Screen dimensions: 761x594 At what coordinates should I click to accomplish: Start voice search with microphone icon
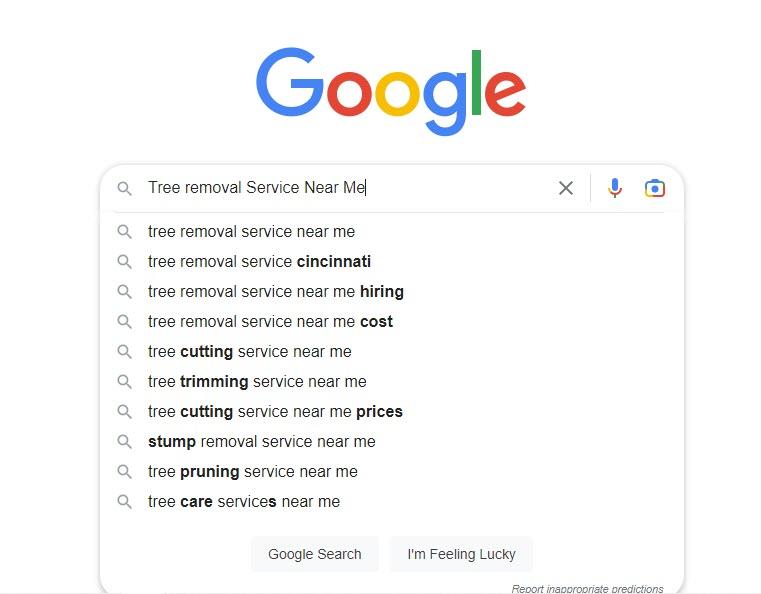click(x=615, y=188)
